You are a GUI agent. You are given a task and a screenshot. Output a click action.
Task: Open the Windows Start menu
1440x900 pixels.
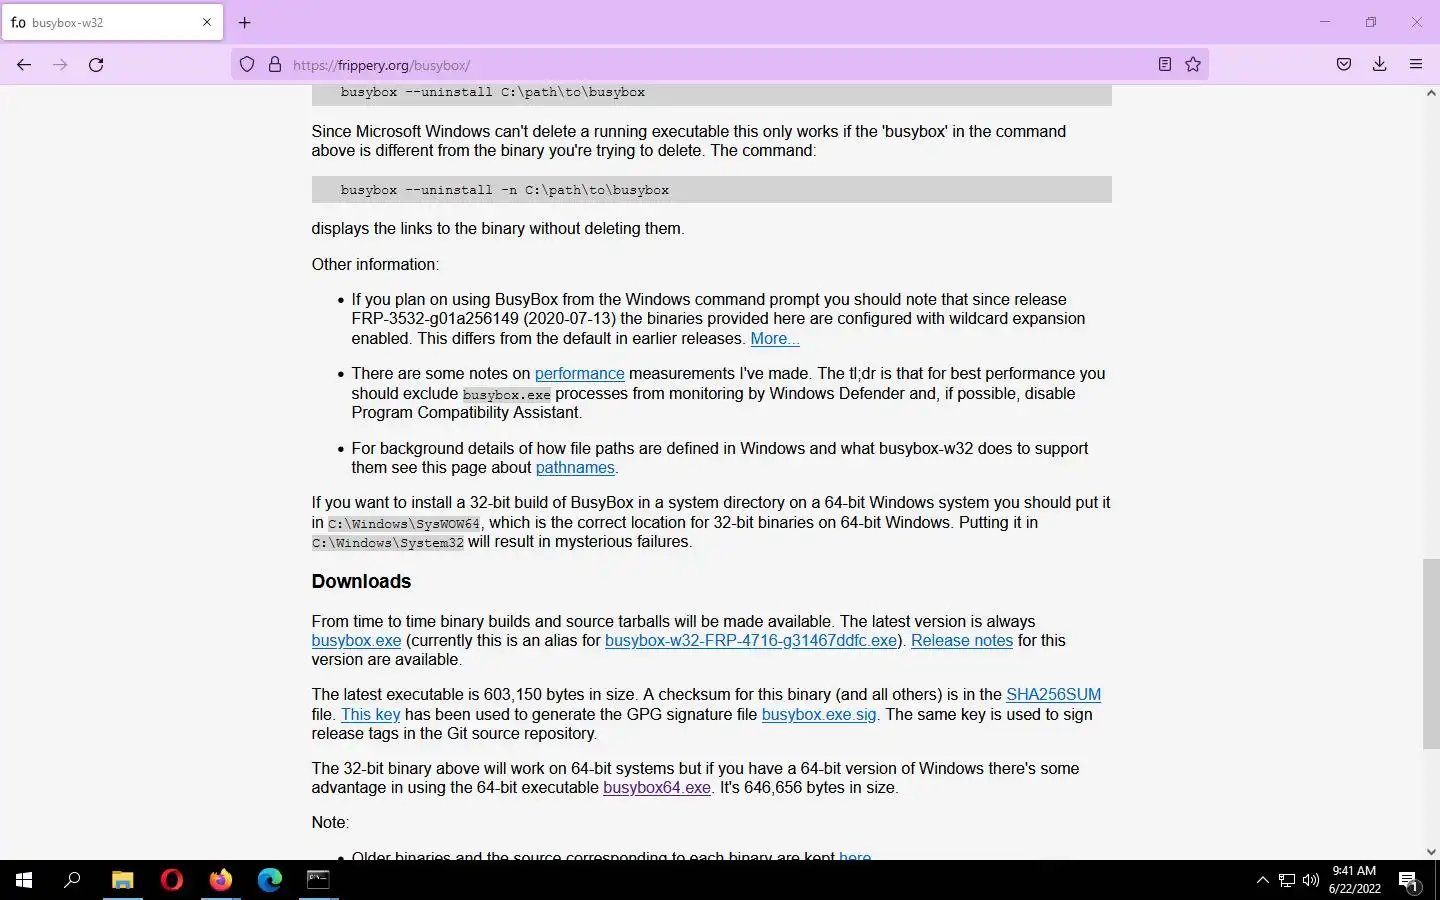24,880
